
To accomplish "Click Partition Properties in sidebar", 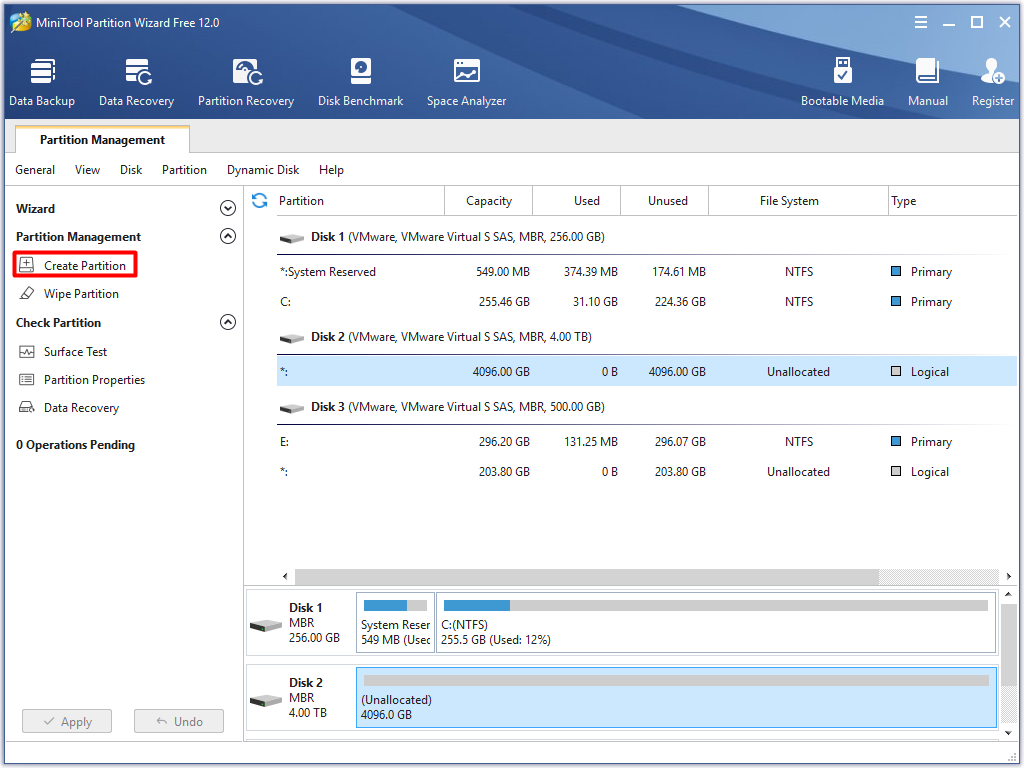I will [94, 380].
